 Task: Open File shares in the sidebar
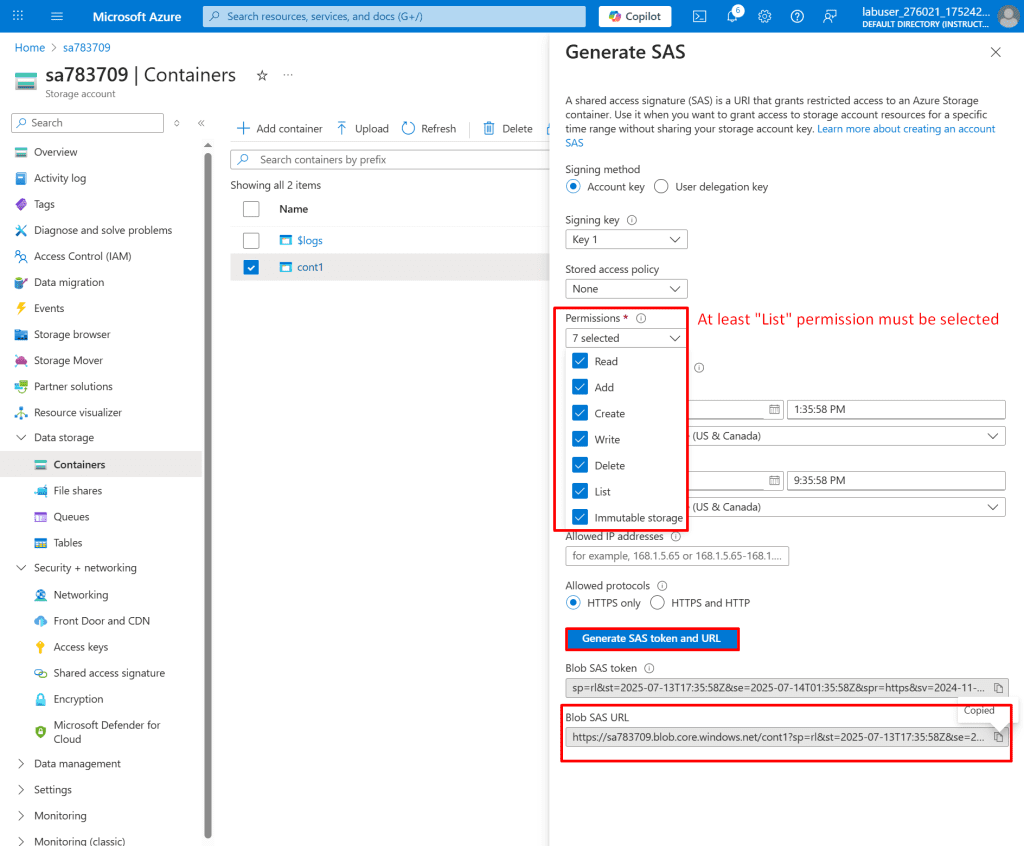77,491
